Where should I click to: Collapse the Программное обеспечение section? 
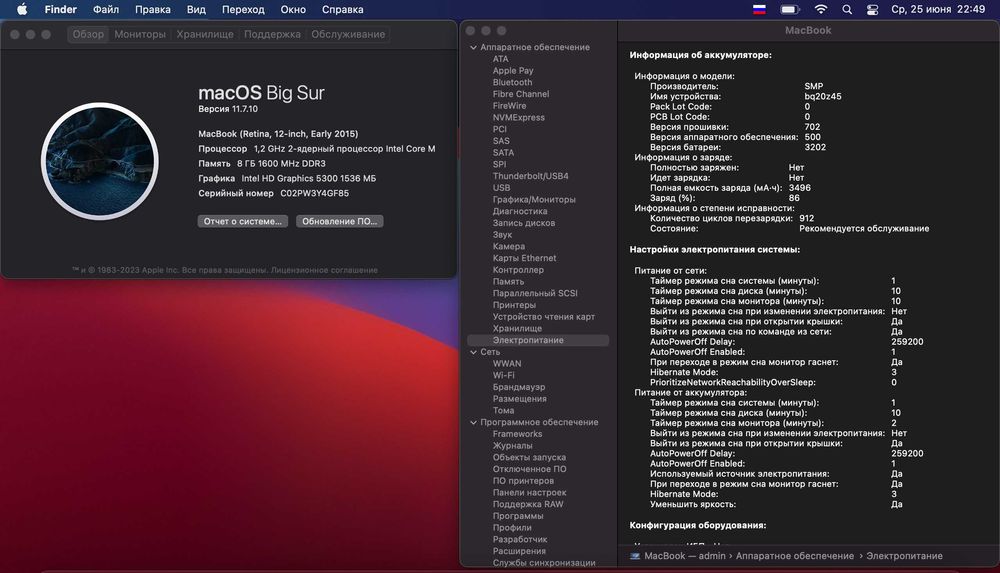(473, 422)
